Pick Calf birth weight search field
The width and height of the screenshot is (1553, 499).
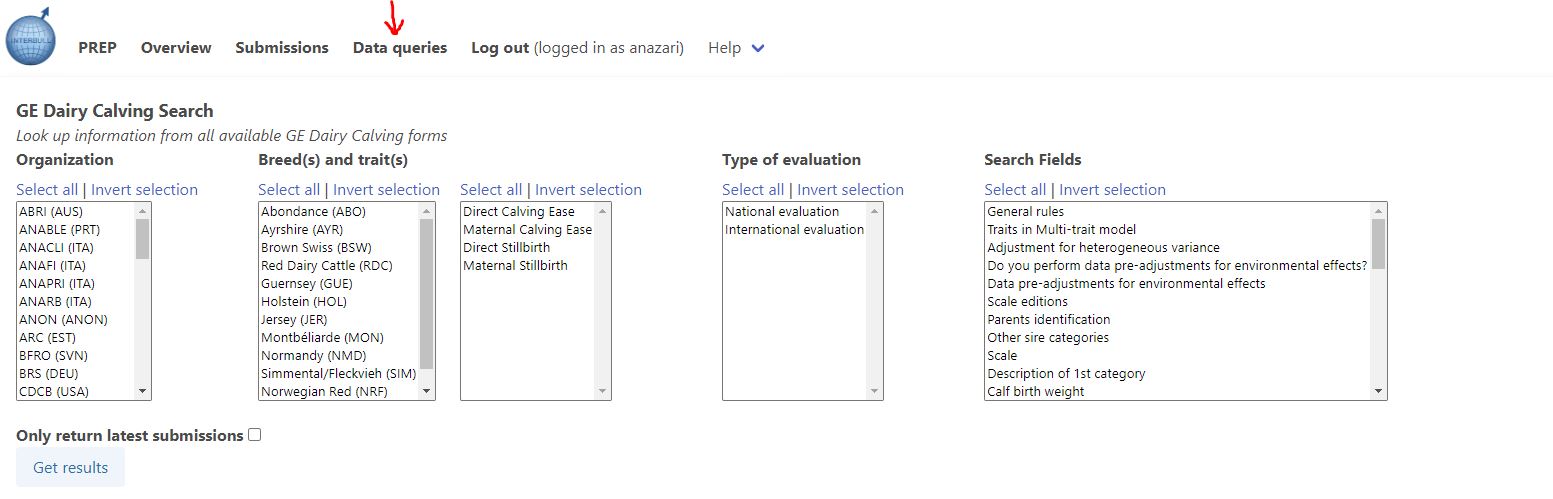pyautogui.click(x=1035, y=392)
